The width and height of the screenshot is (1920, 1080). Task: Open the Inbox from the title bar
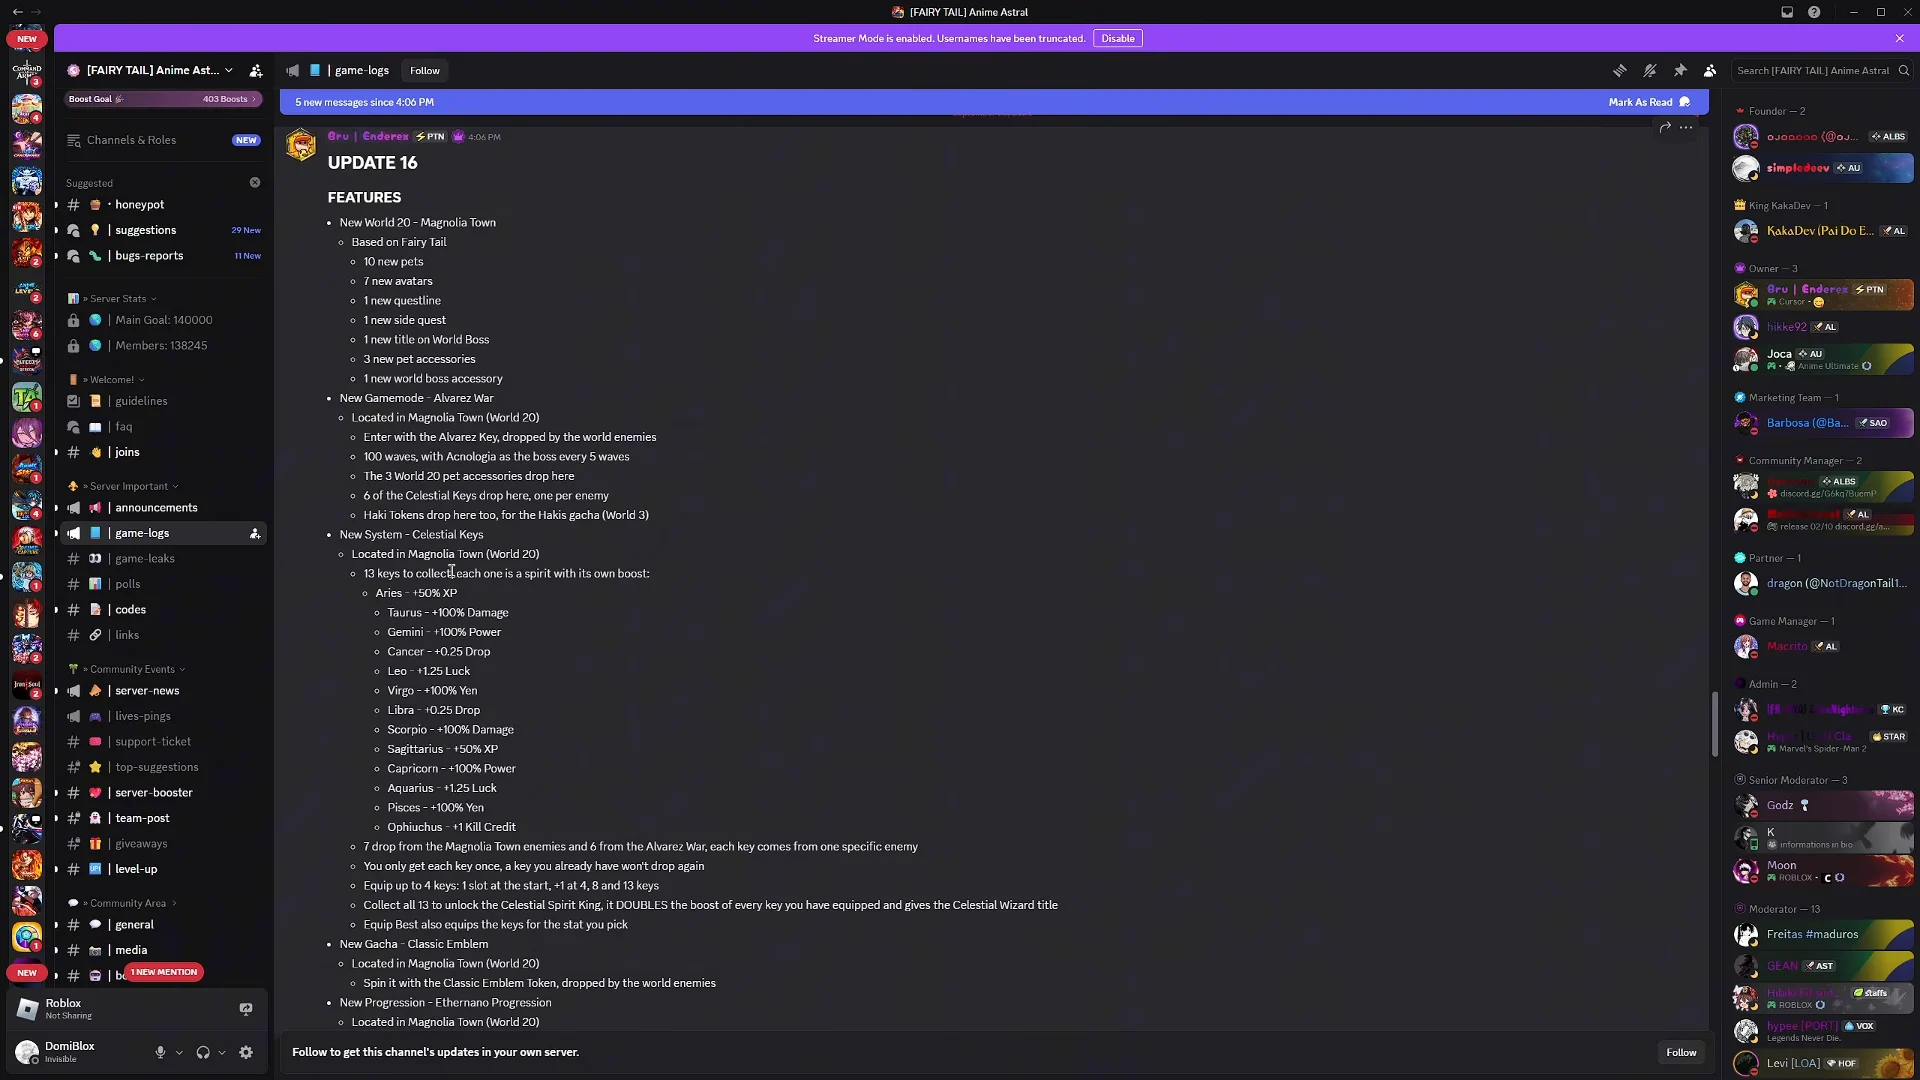pyautogui.click(x=1787, y=12)
